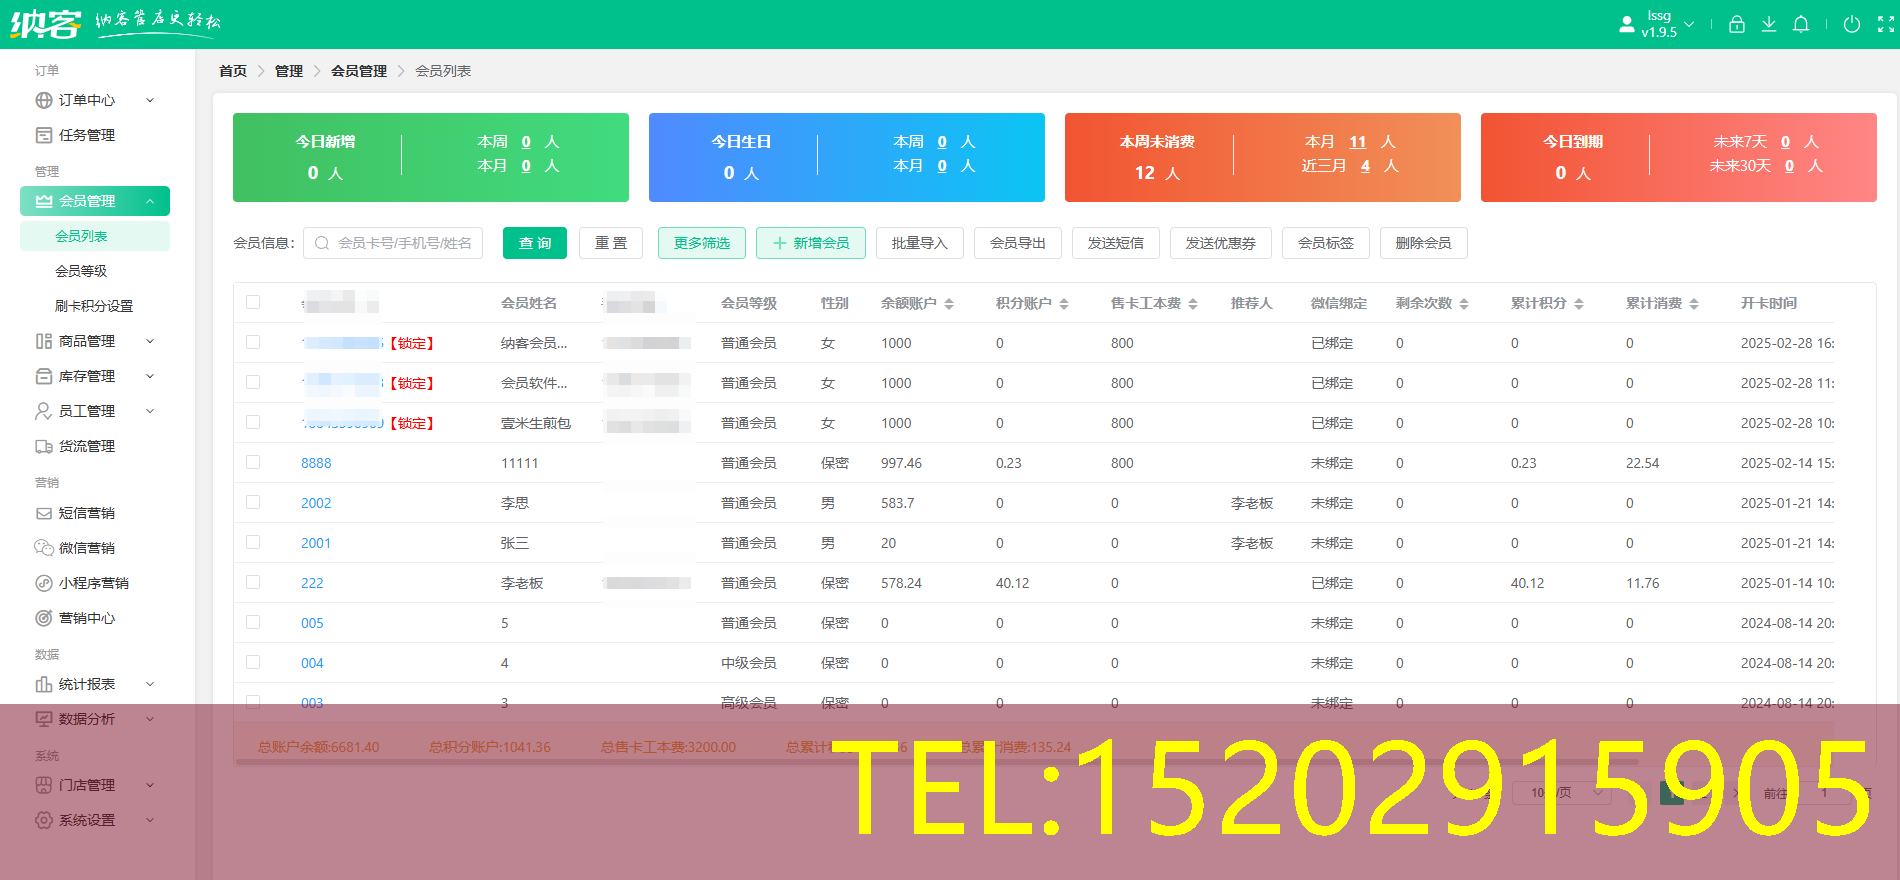The height and width of the screenshot is (880, 1900).
Task: Tick checkbox for member 2002 row
Action: tap(253, 502)
